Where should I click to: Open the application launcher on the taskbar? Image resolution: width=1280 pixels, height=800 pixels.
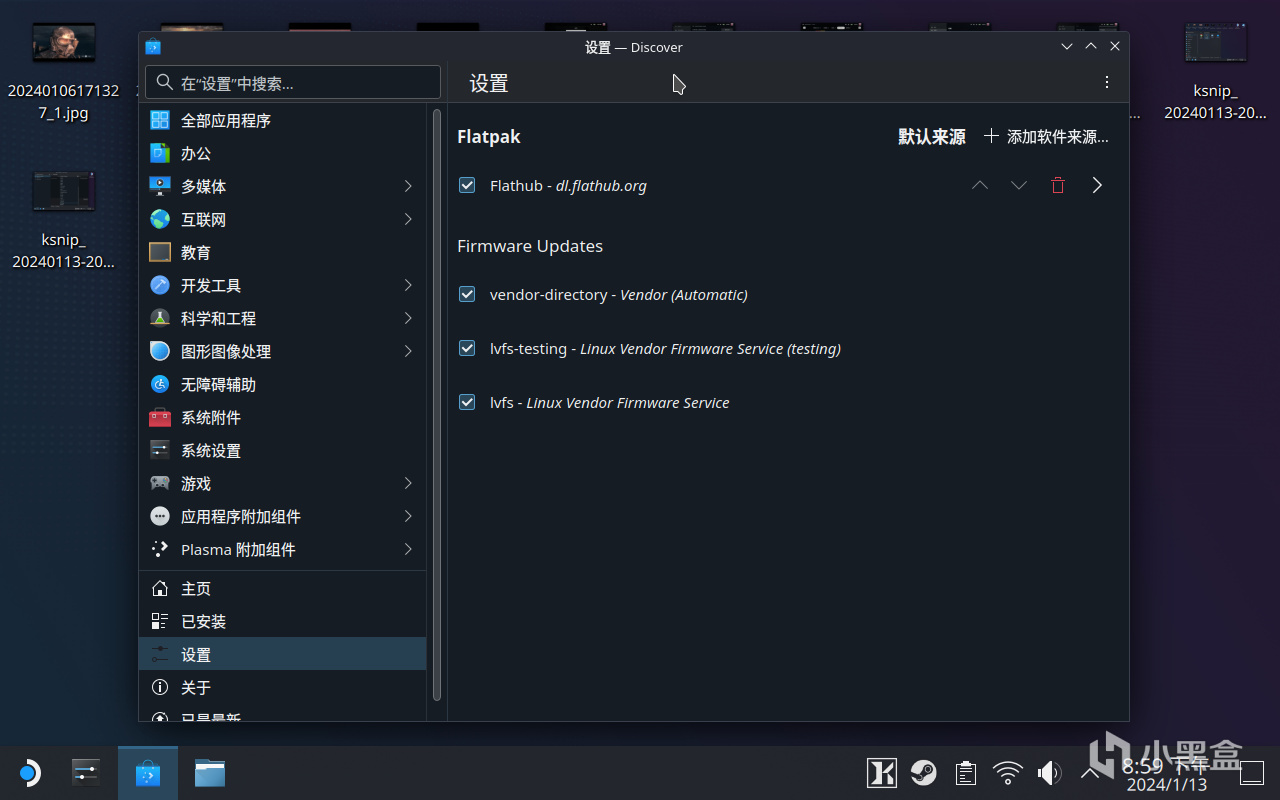click(x=29, y=773)
